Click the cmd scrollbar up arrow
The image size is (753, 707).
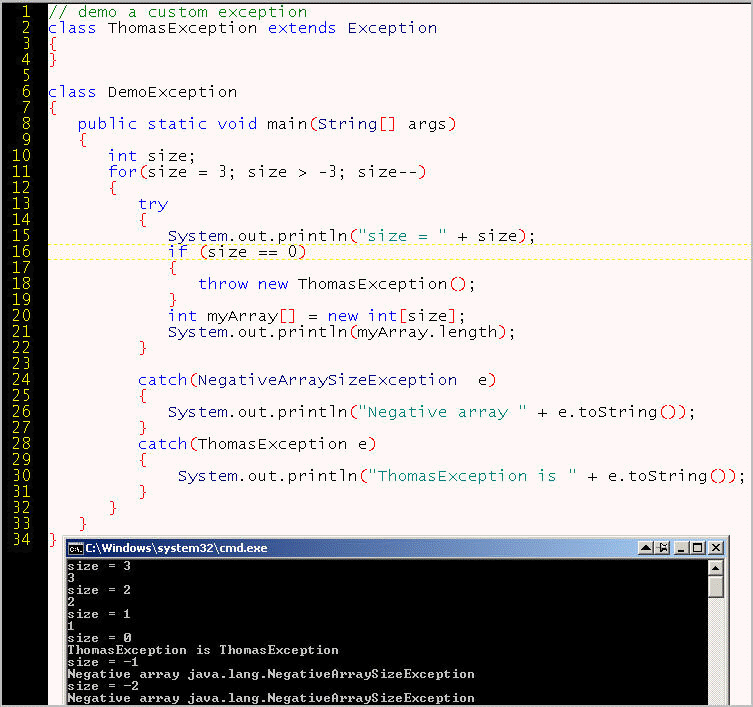pos(716,568)
